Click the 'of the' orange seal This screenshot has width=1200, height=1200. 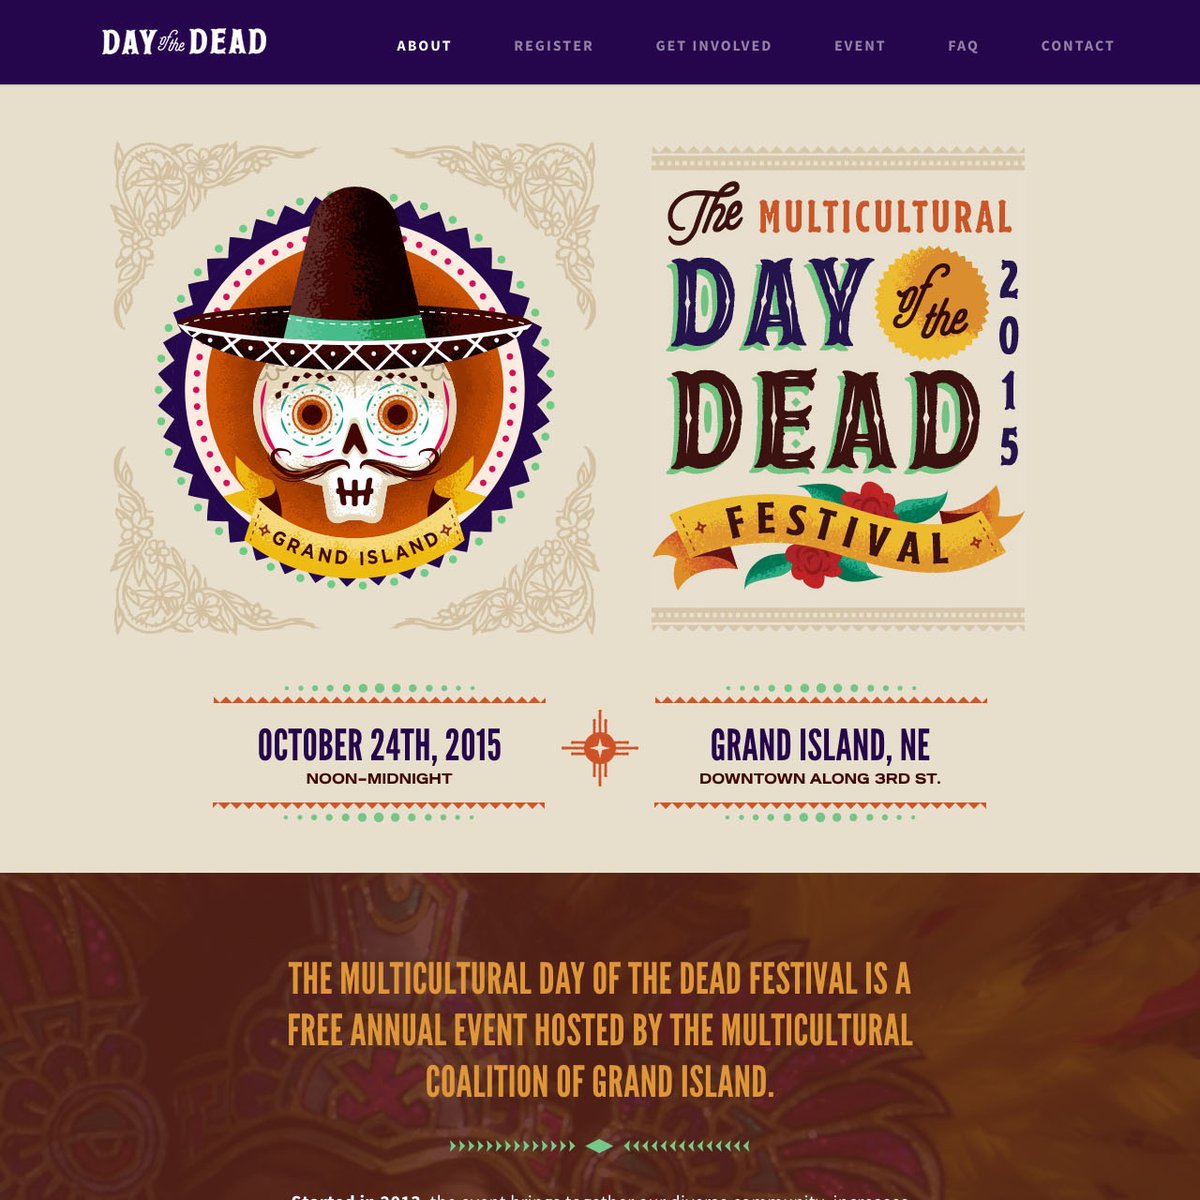coord(932,304)
